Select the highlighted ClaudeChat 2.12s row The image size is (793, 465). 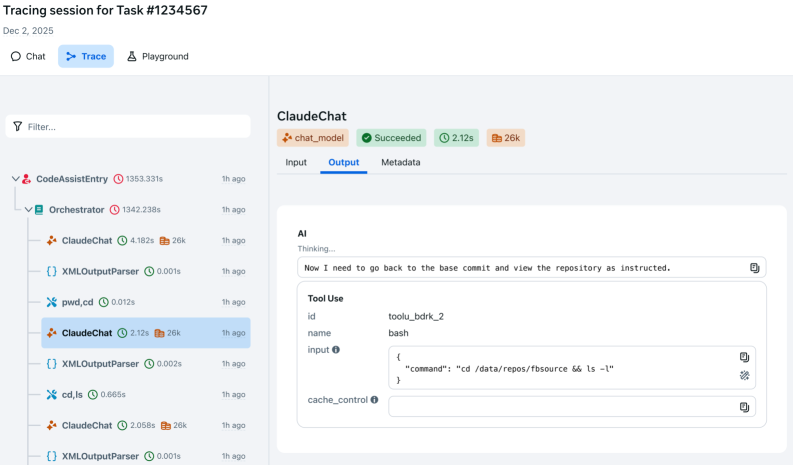pyautogui.click(x=146, y=333)
